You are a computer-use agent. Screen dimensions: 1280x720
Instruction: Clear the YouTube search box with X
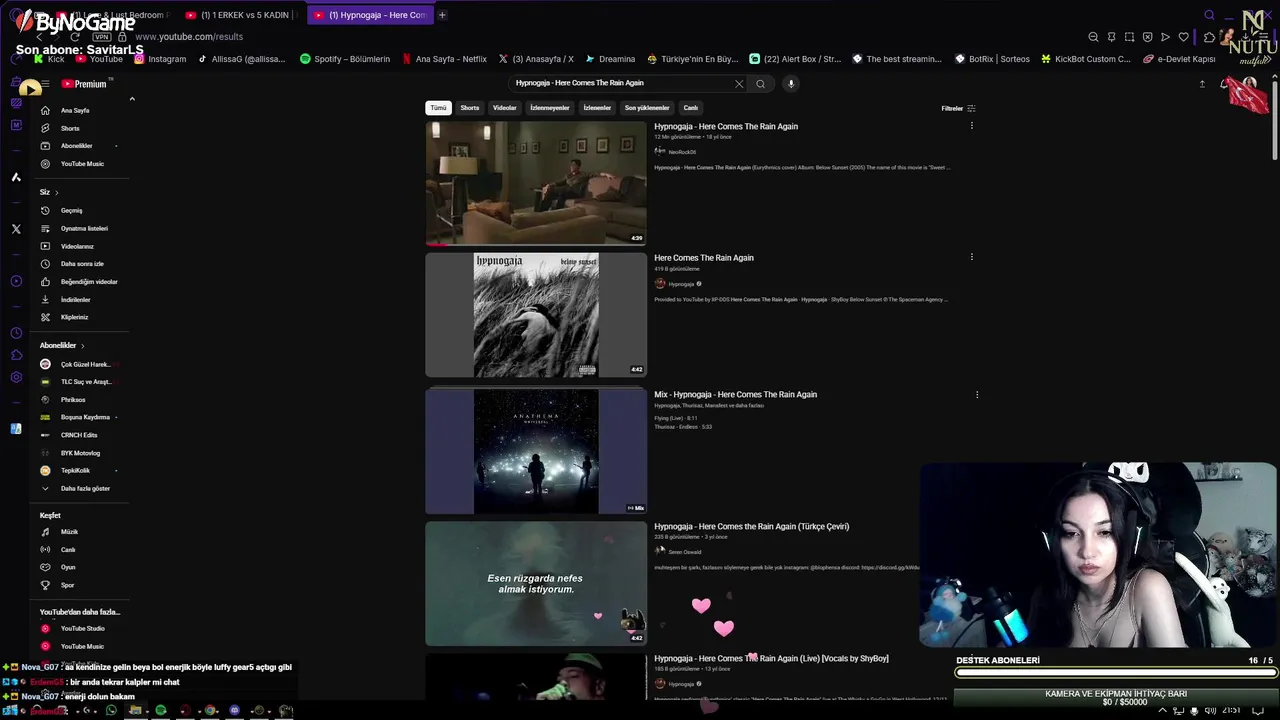point(739,84)
